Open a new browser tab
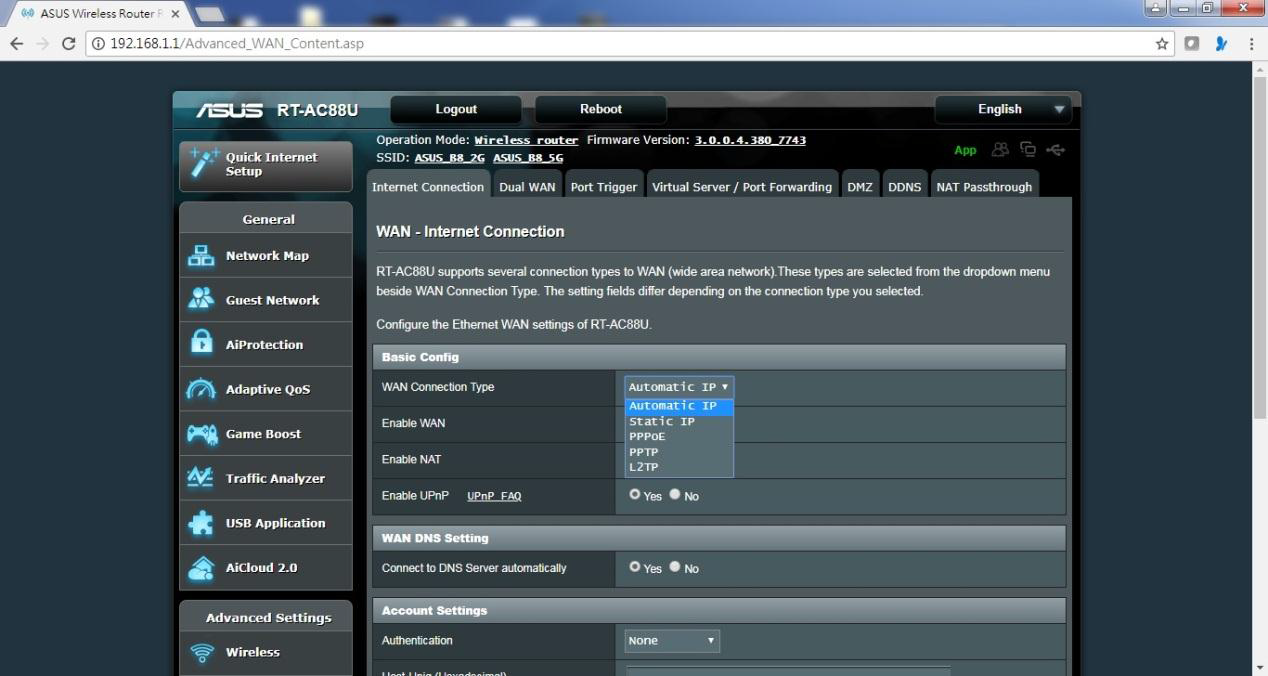 (209, 14)
